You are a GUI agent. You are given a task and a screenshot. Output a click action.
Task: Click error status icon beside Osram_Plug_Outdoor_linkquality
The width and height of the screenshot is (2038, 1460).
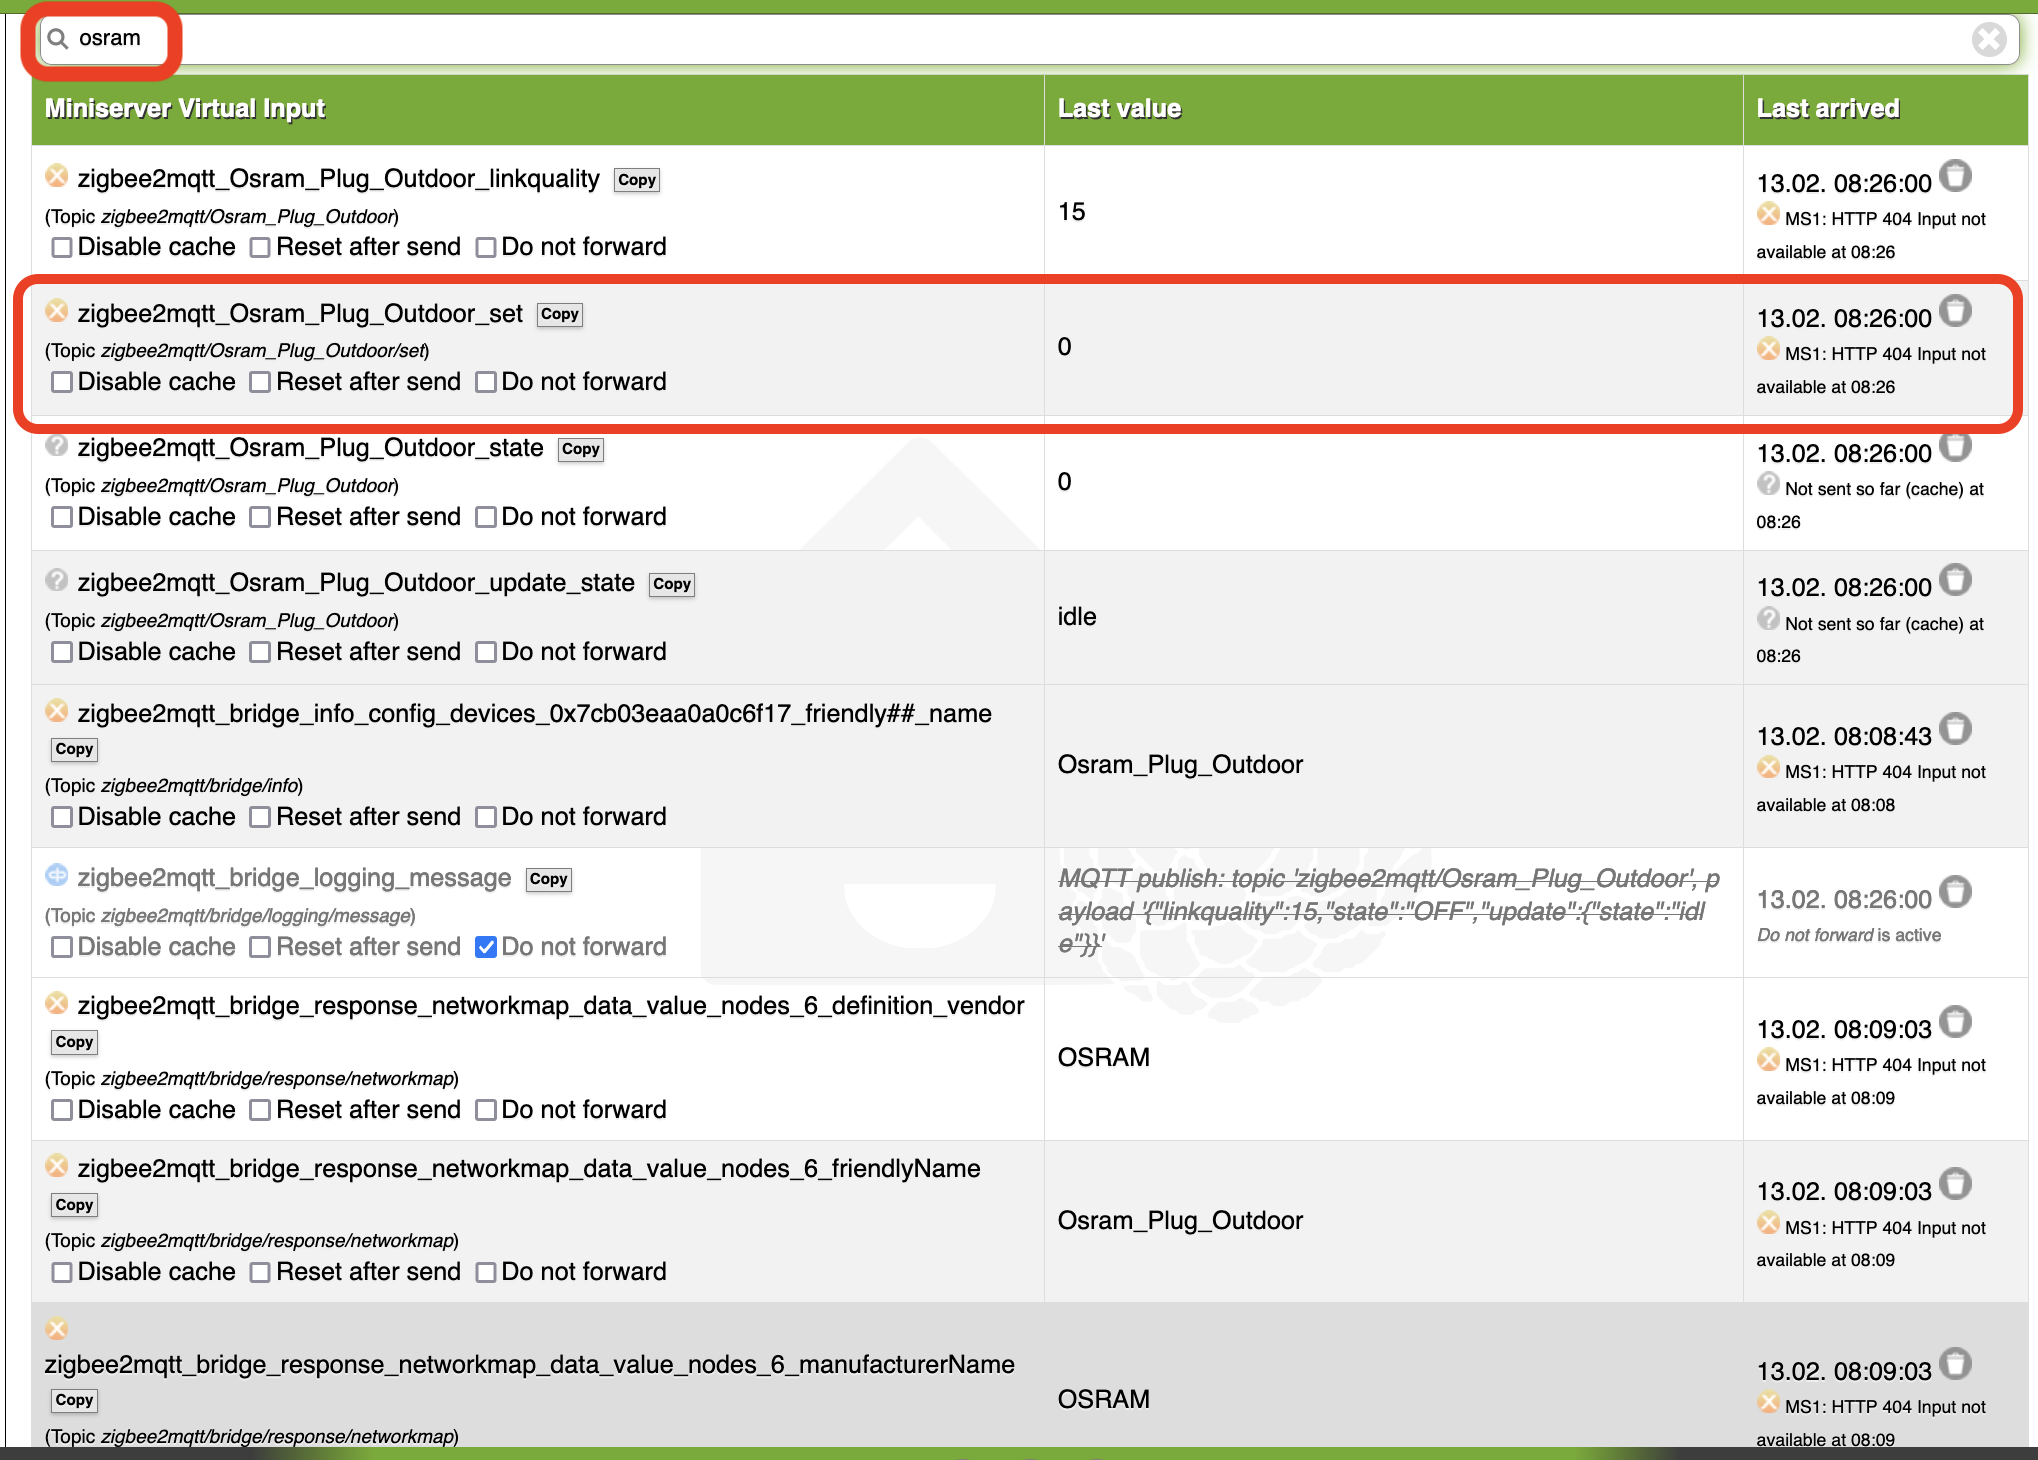(57, 176)
